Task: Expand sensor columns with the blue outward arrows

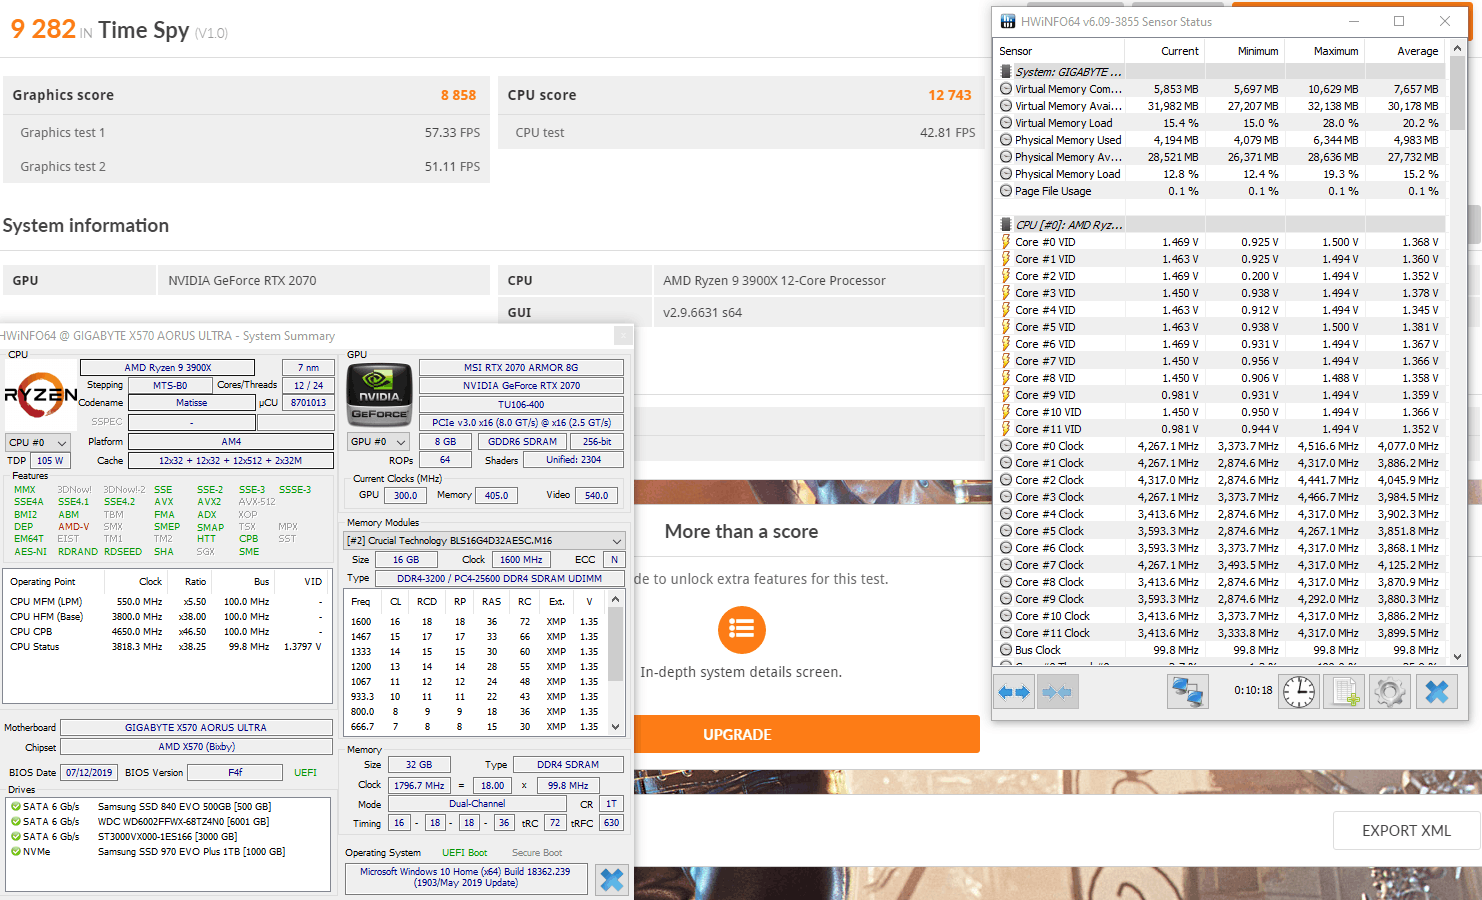Action: [x=1014, y=692]
